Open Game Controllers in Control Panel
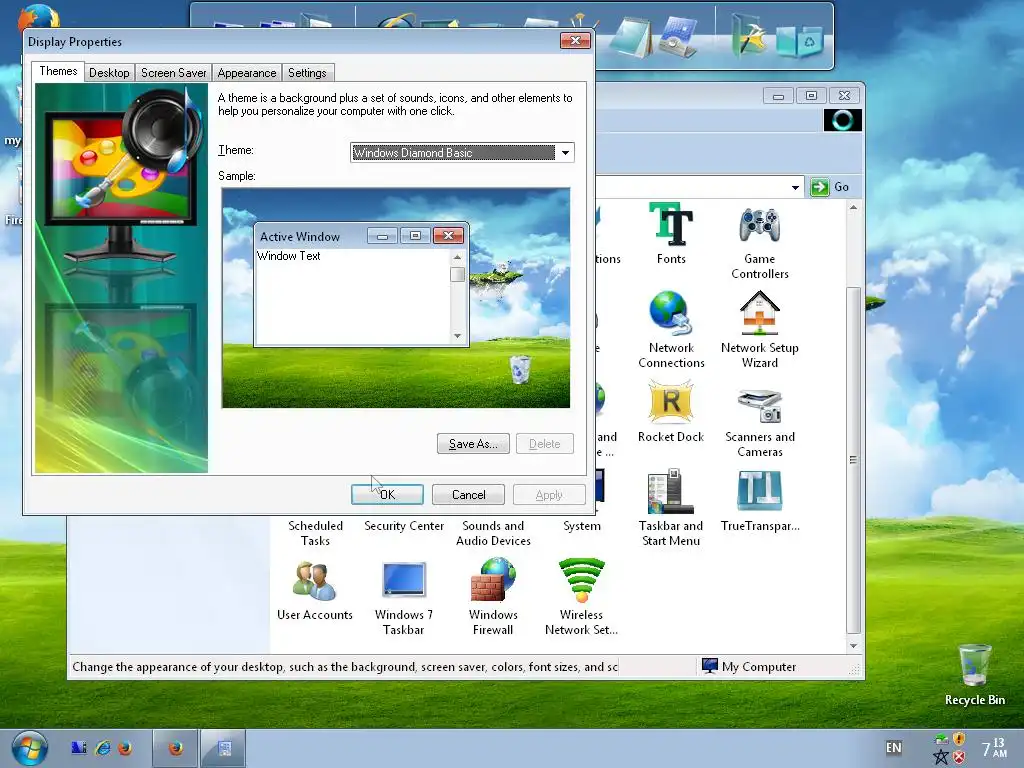Image resolution: width=1024 pixels, height=768 pixels. 760,226
